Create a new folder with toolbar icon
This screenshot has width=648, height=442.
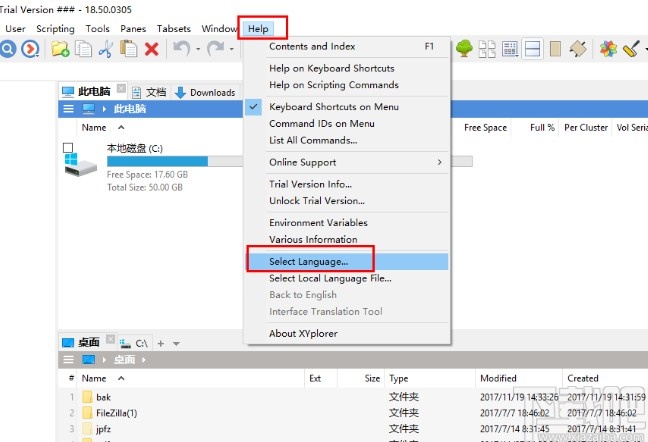60,49
